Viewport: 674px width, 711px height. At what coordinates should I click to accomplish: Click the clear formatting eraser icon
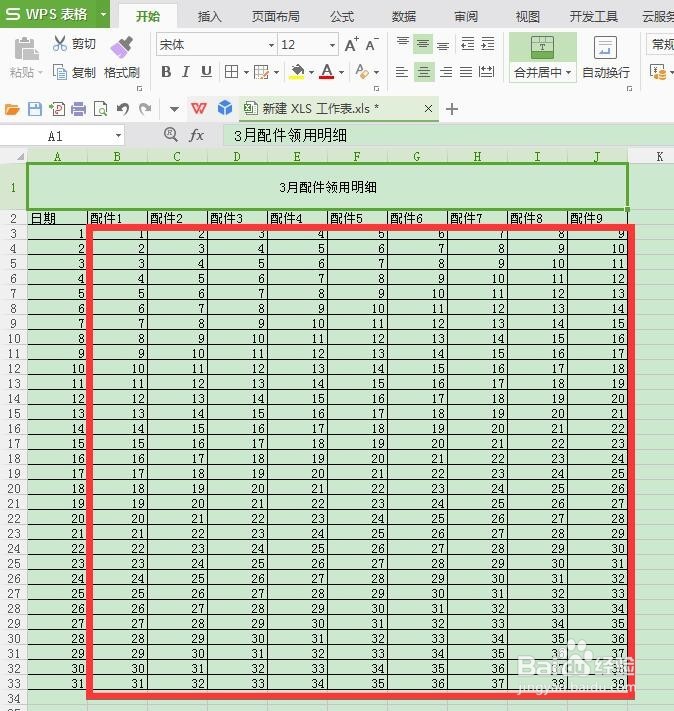(x=362, y=72)
